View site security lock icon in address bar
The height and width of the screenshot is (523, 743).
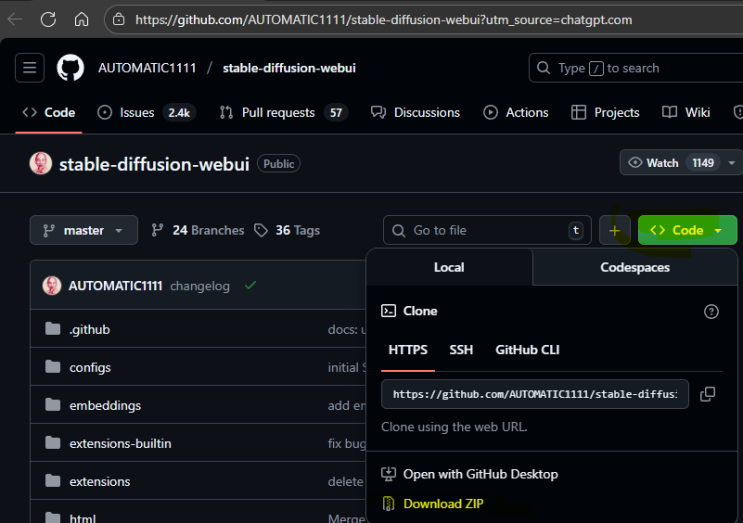click(118, 19)
